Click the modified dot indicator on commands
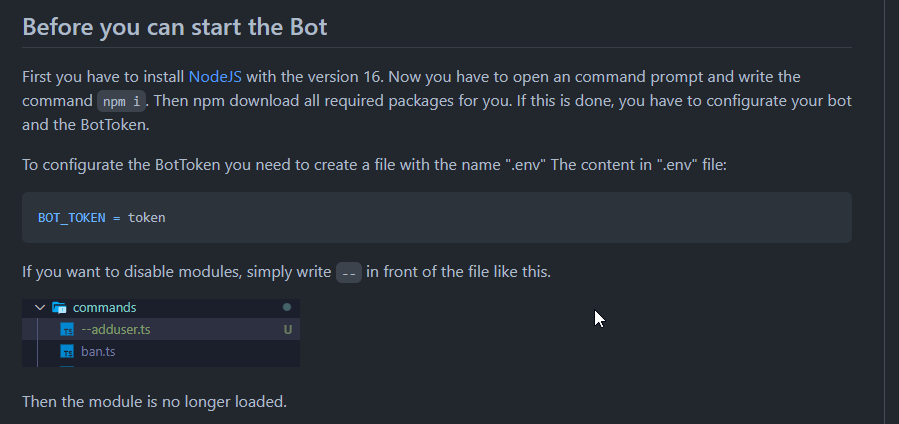Image resolution: width=899 pixels, height=424 pixels. pyautogui.click(x=287, y=308)
